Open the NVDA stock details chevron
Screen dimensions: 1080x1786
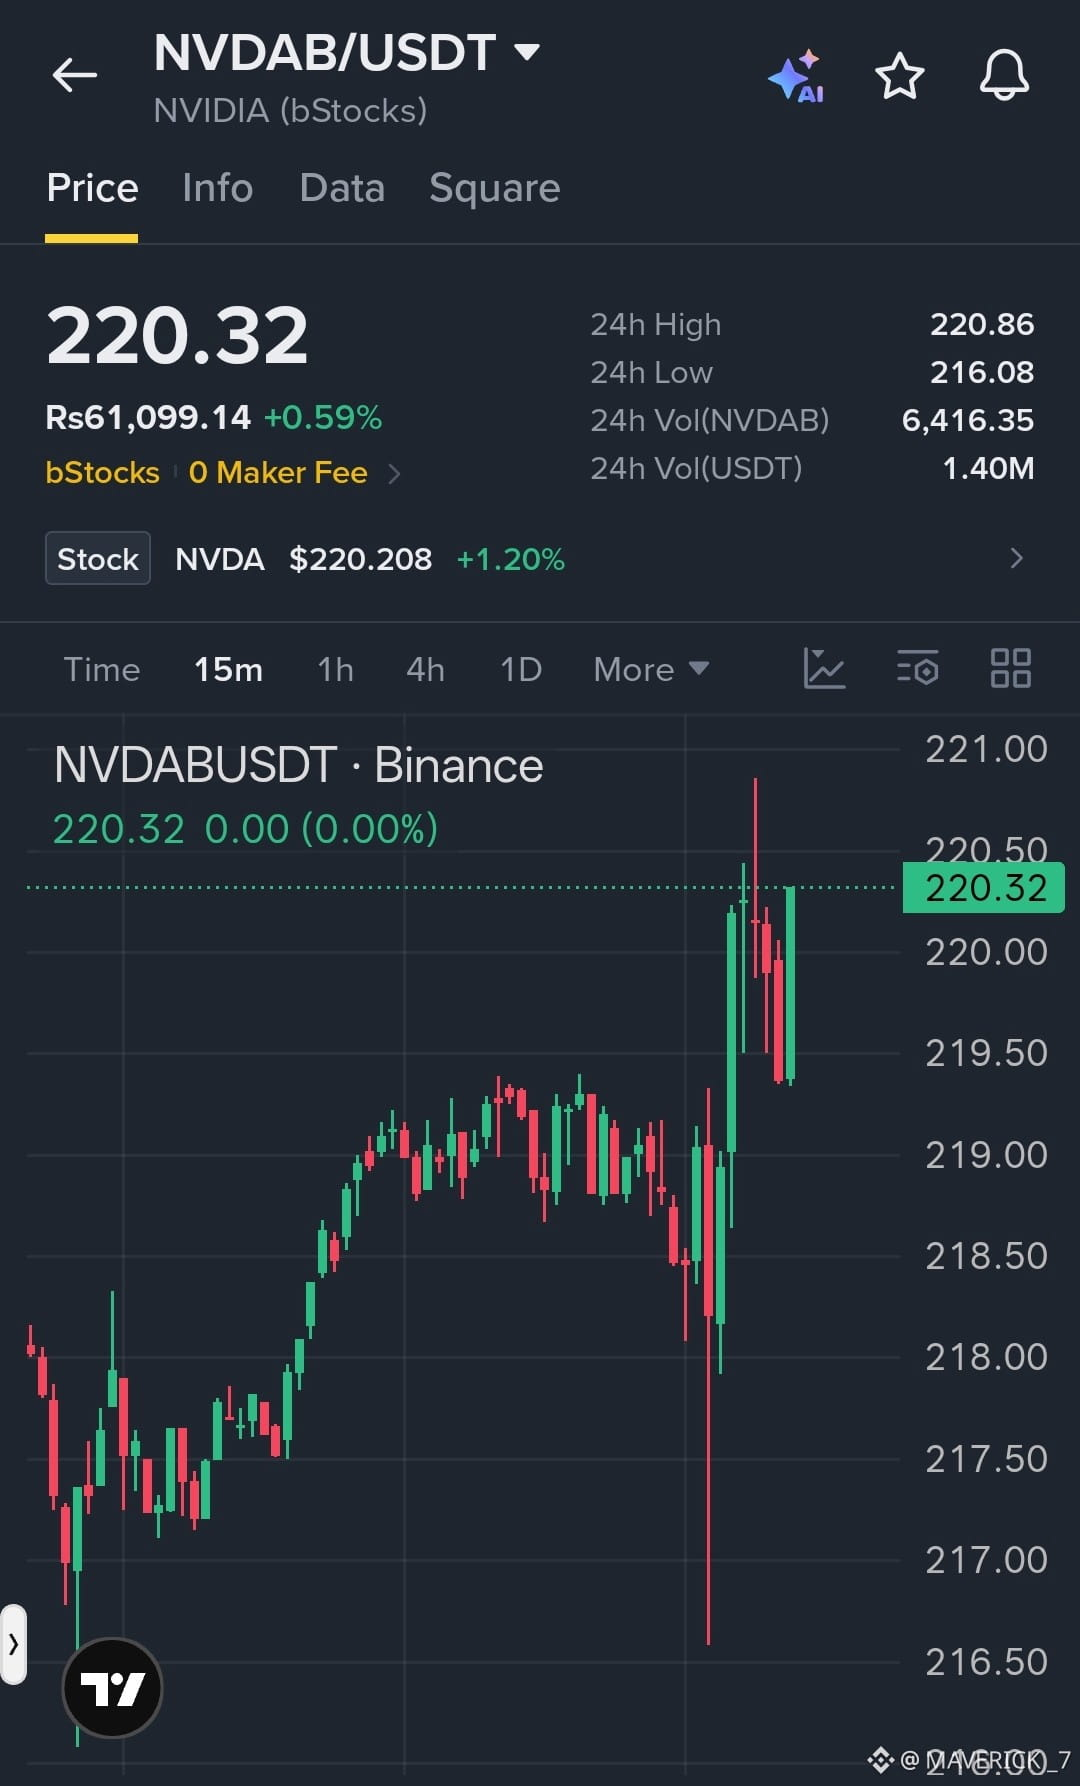click(1016, 558)
